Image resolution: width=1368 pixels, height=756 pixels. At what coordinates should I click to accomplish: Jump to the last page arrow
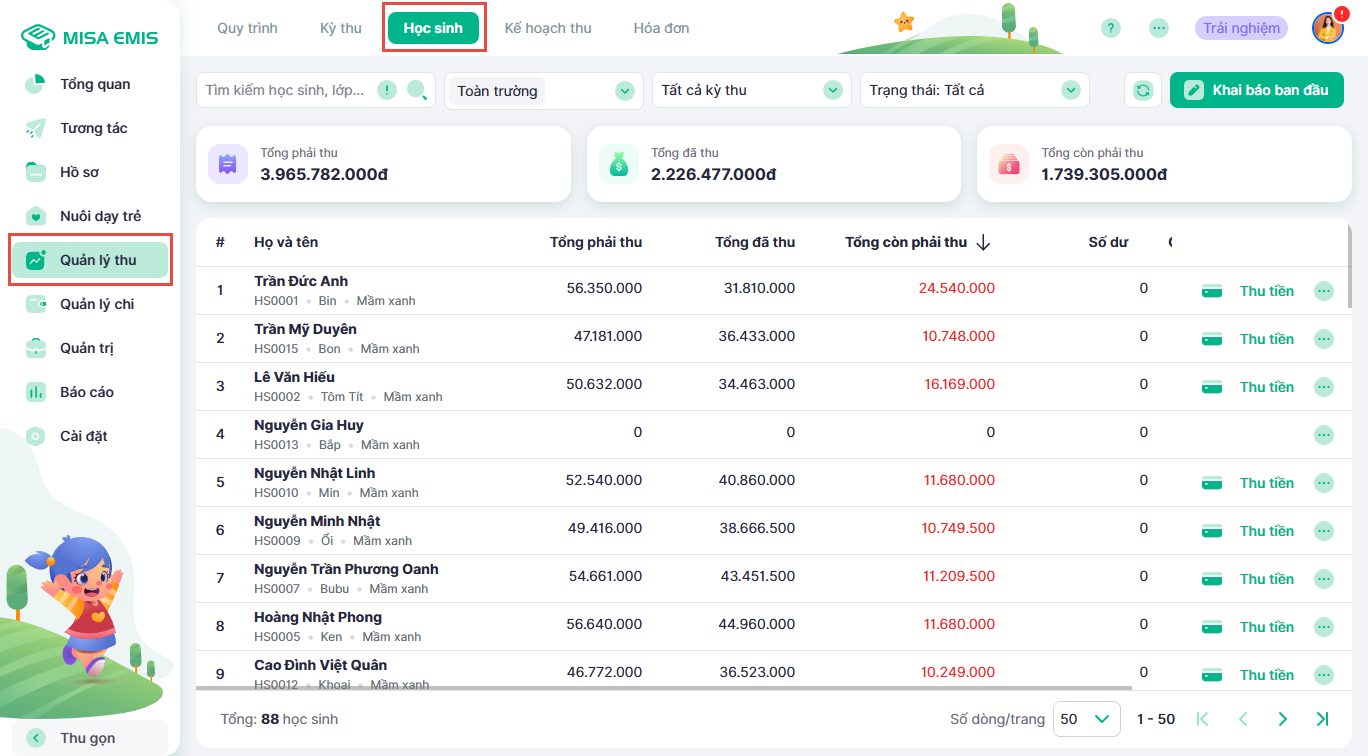pos(1322,719)
